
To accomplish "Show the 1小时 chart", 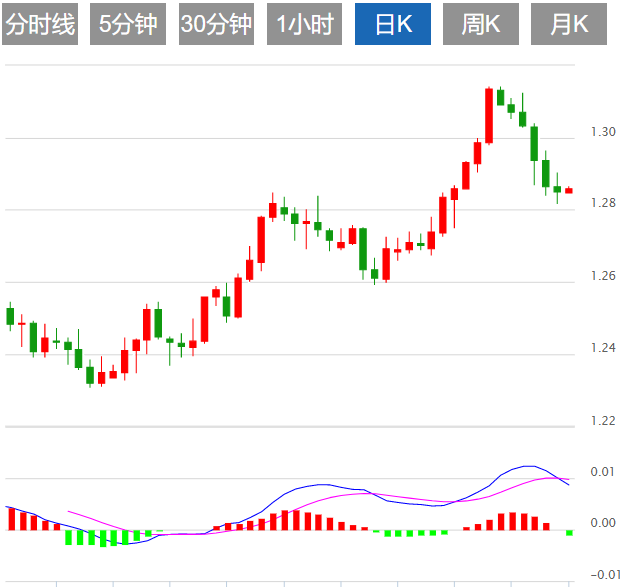I will (x=304, y=24).
